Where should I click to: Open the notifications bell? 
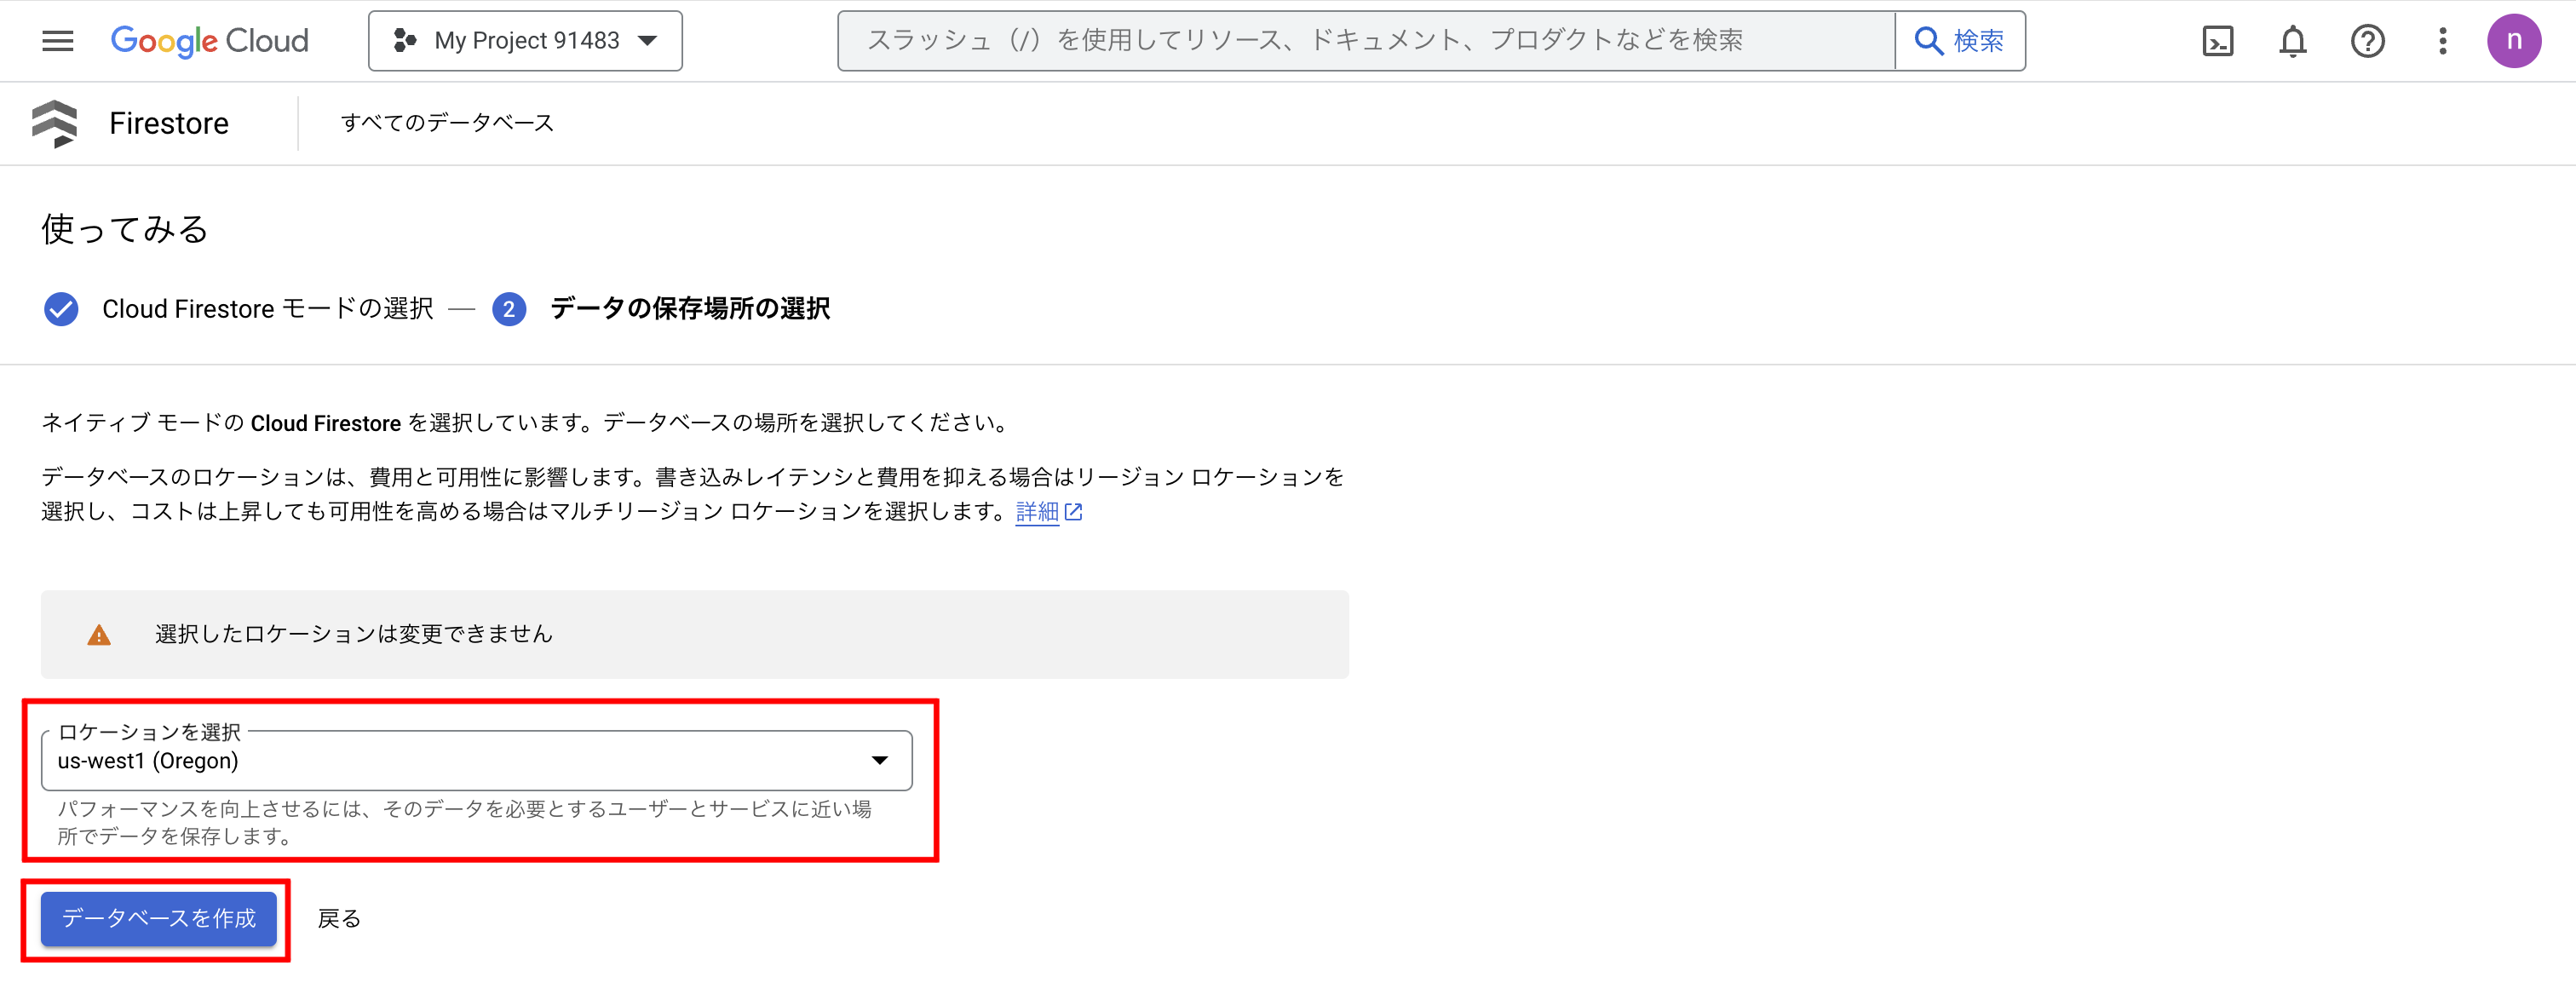click(x=2293, y=40)
